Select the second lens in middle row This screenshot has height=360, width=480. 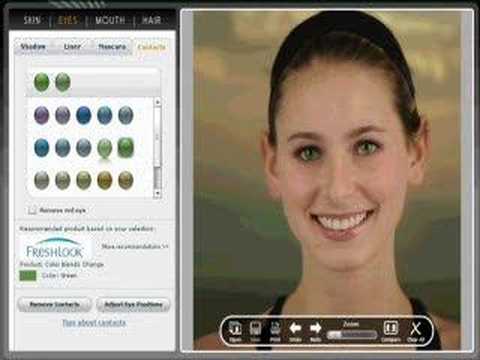tap(63, 147)
